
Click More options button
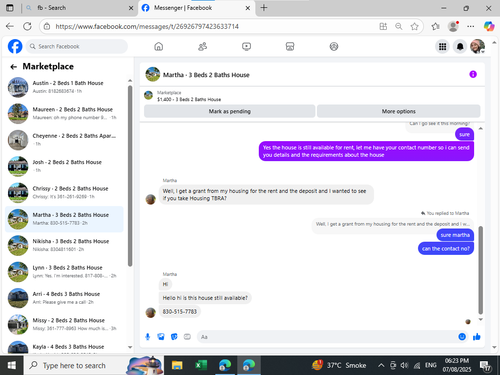[399, 111]
